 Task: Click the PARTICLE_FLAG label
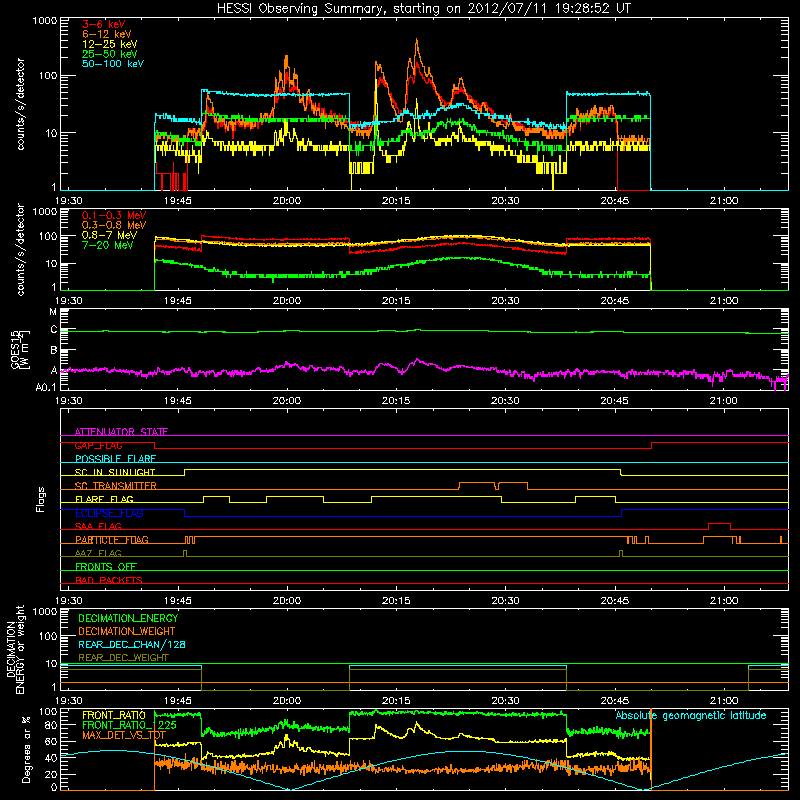tap(112, 540)
